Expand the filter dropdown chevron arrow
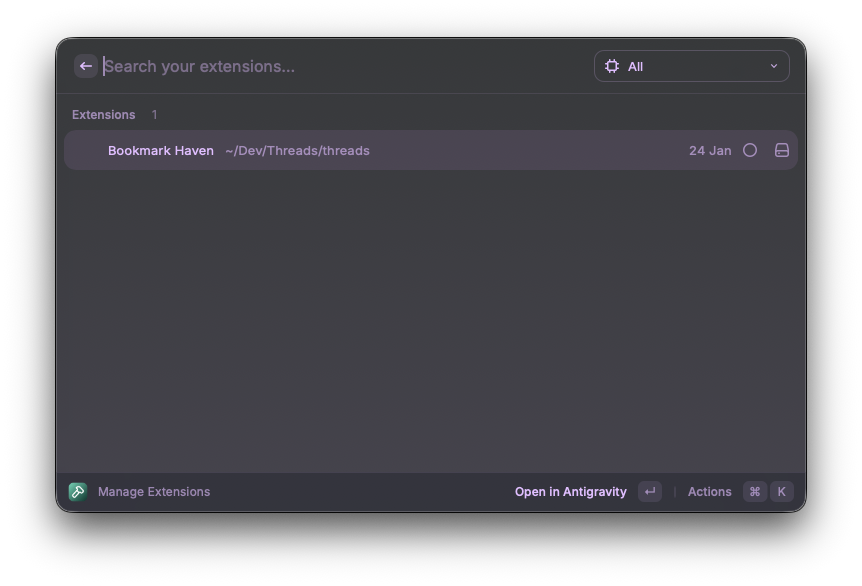Screen dimensions: 862x586 click(773, 66)
